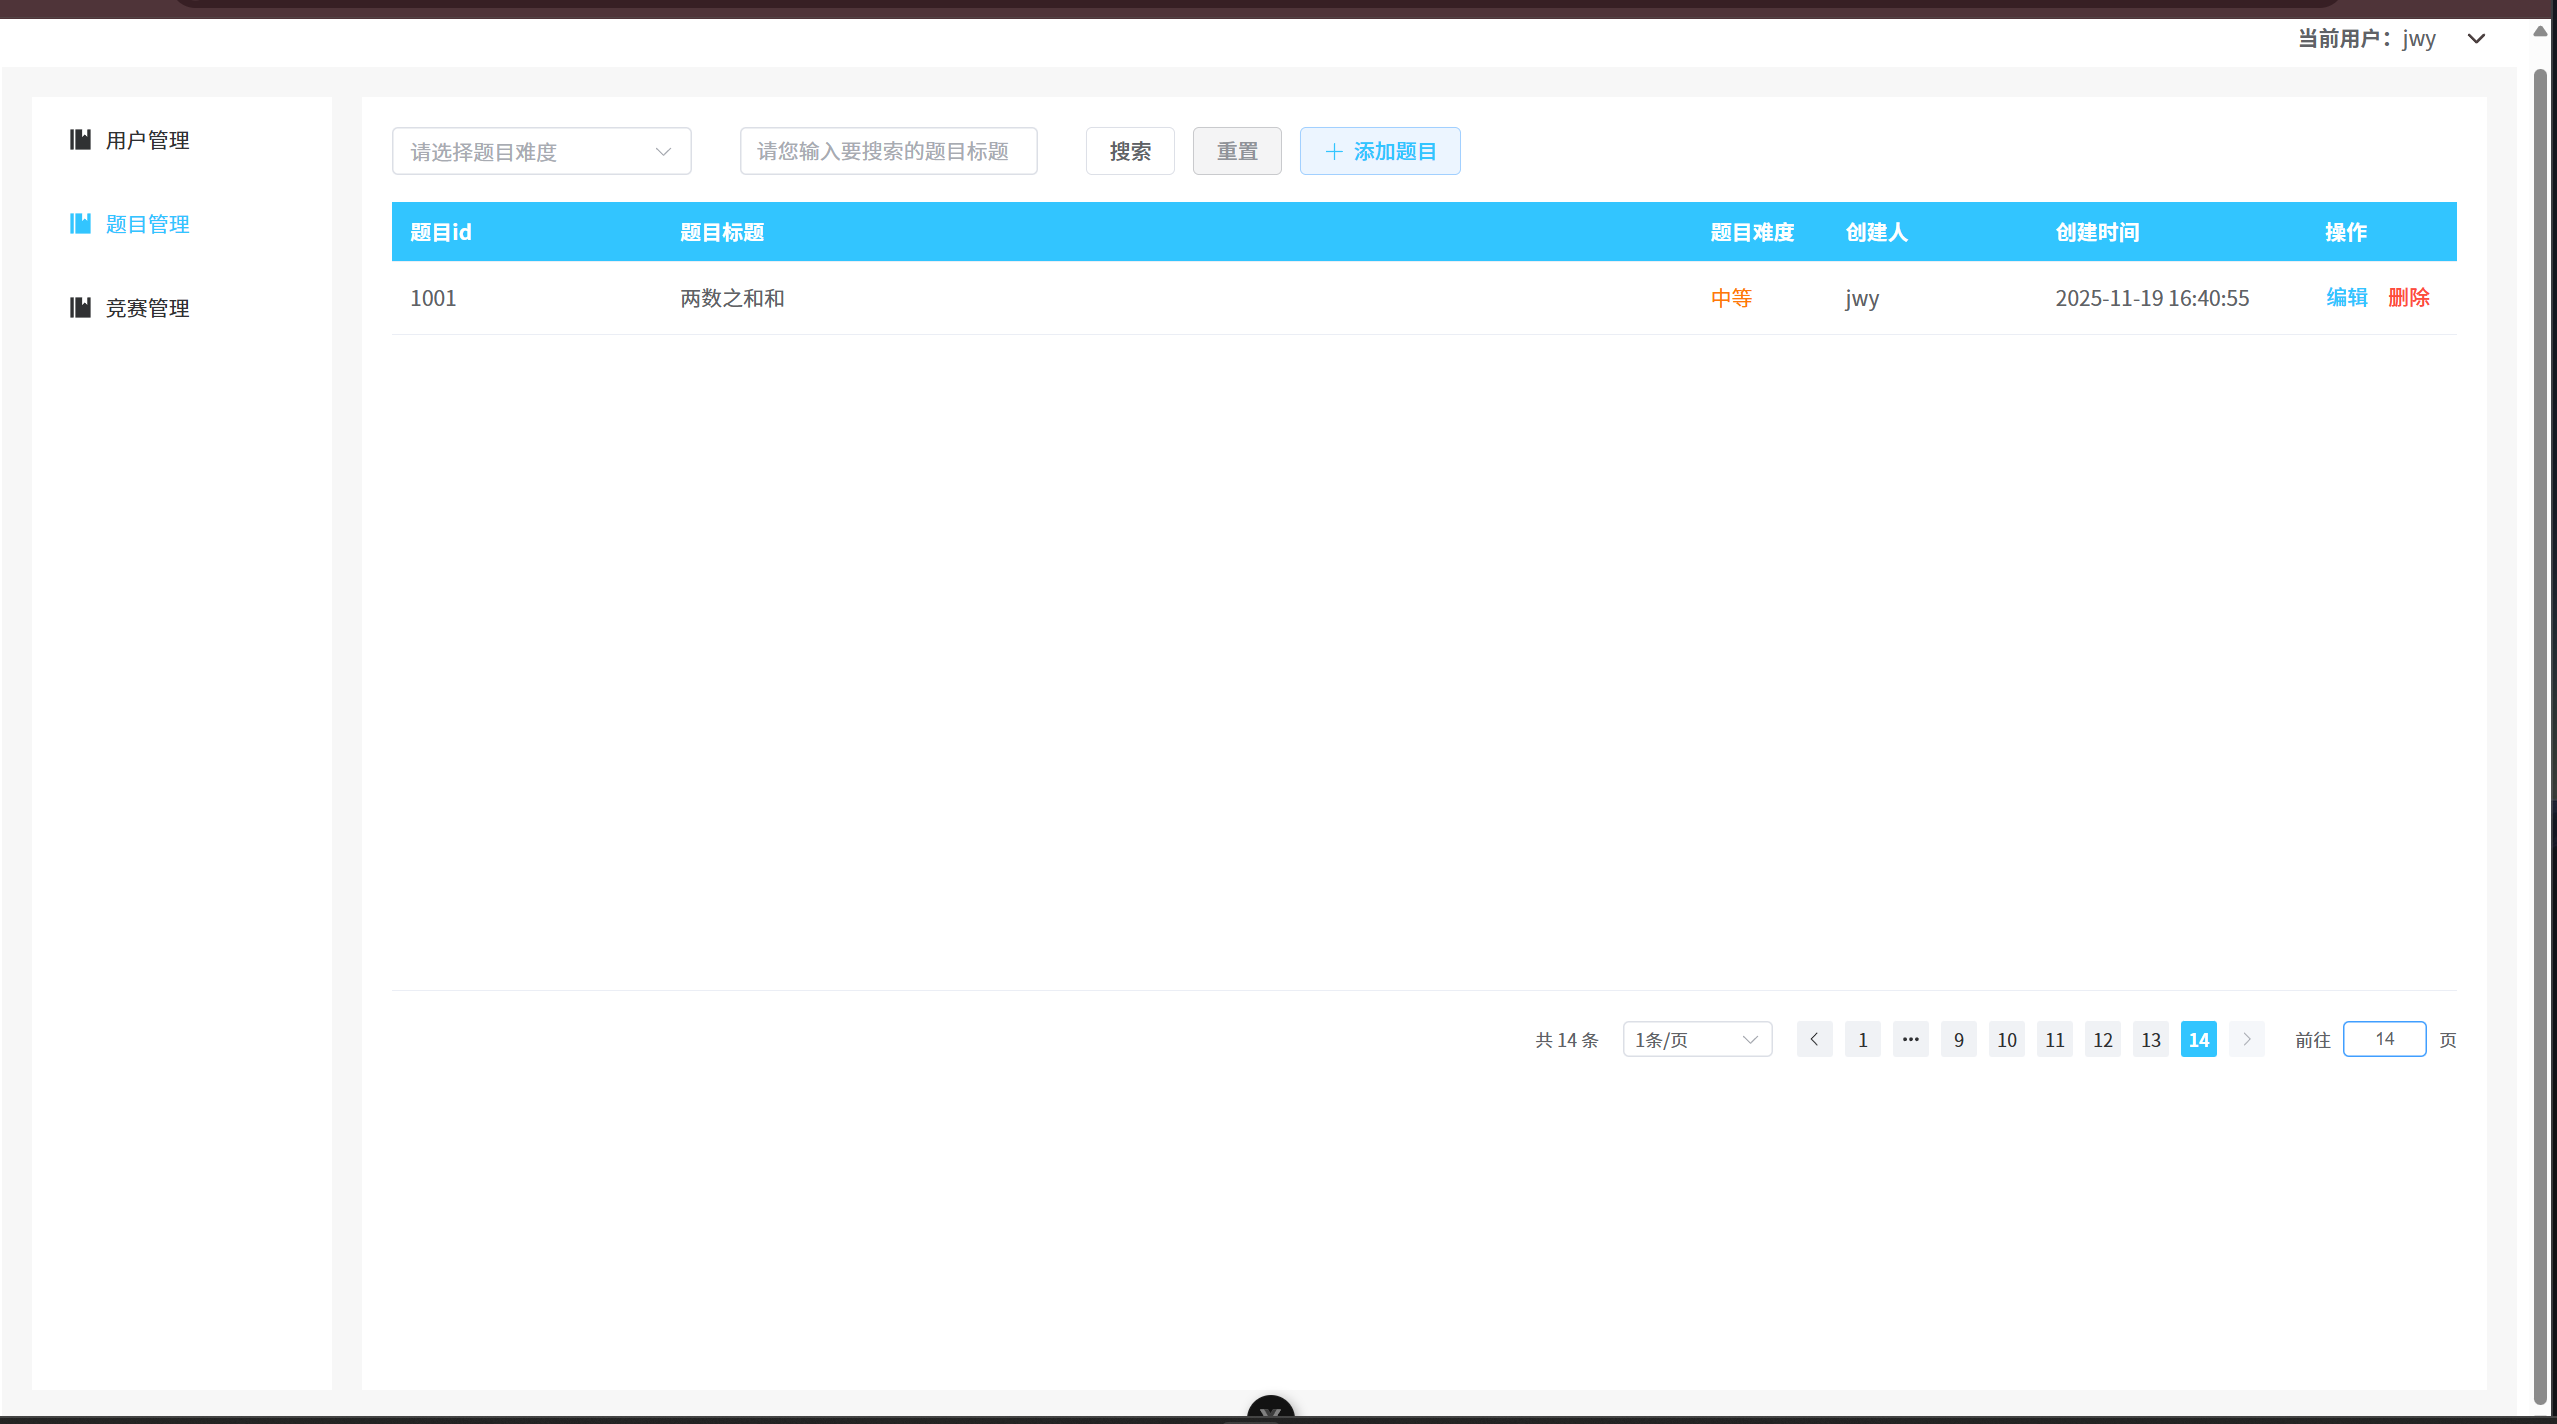
Task: Click 编辑 to edit question 1001
Action: coord(2346,297)
